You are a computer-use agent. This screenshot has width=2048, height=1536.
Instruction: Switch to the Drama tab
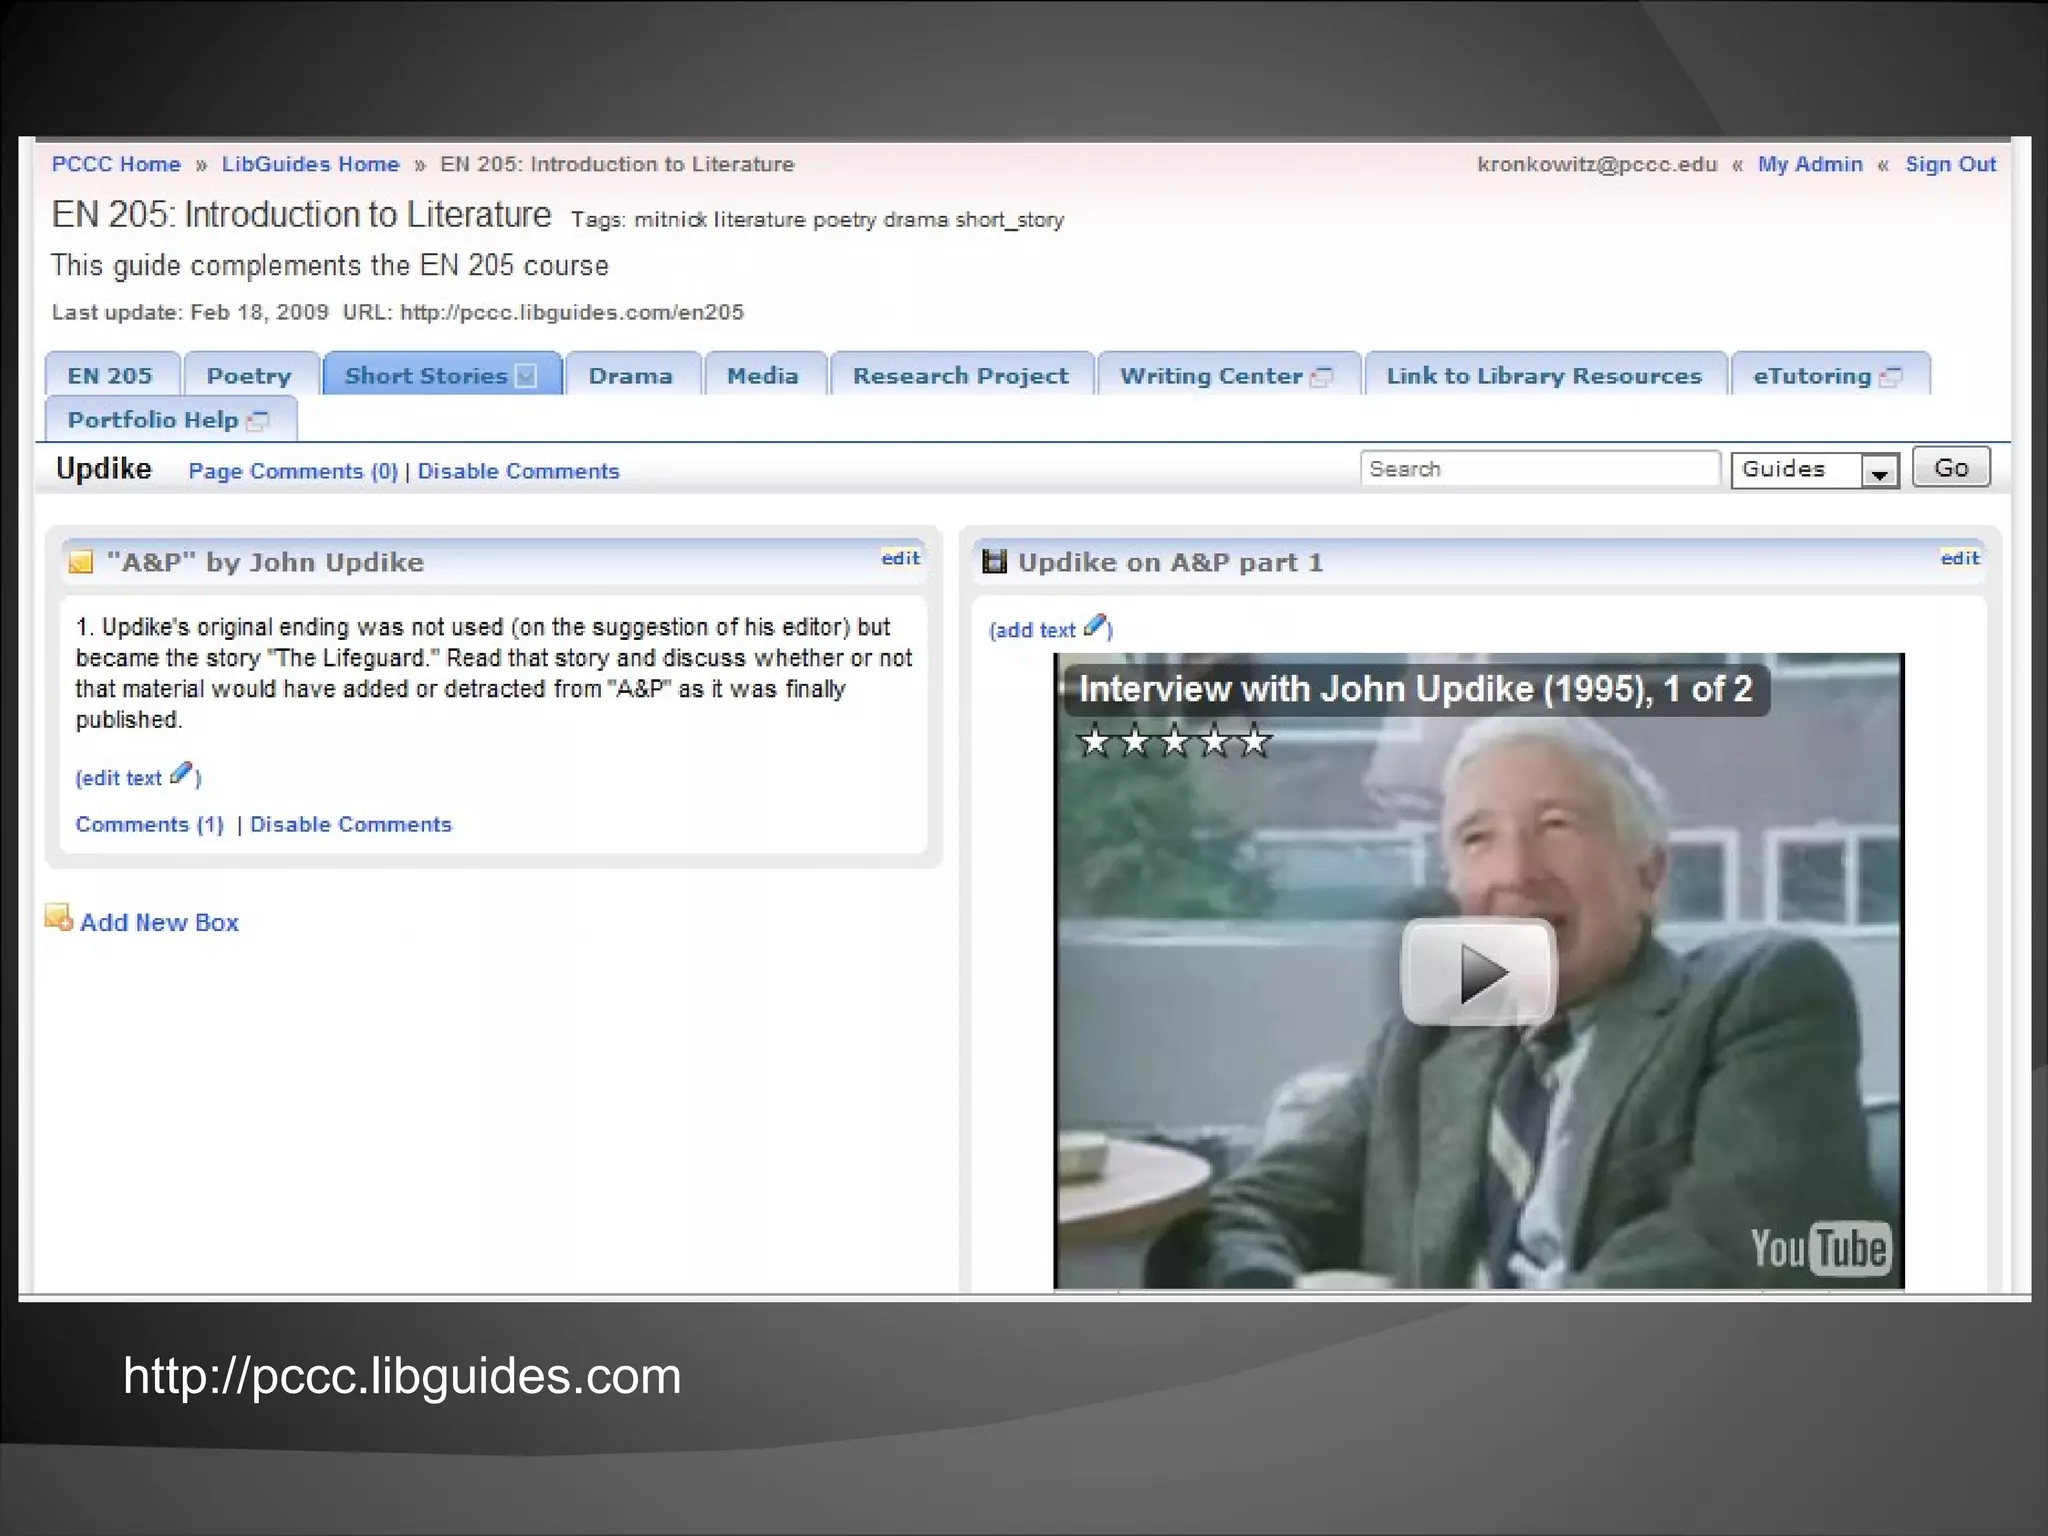632,374
